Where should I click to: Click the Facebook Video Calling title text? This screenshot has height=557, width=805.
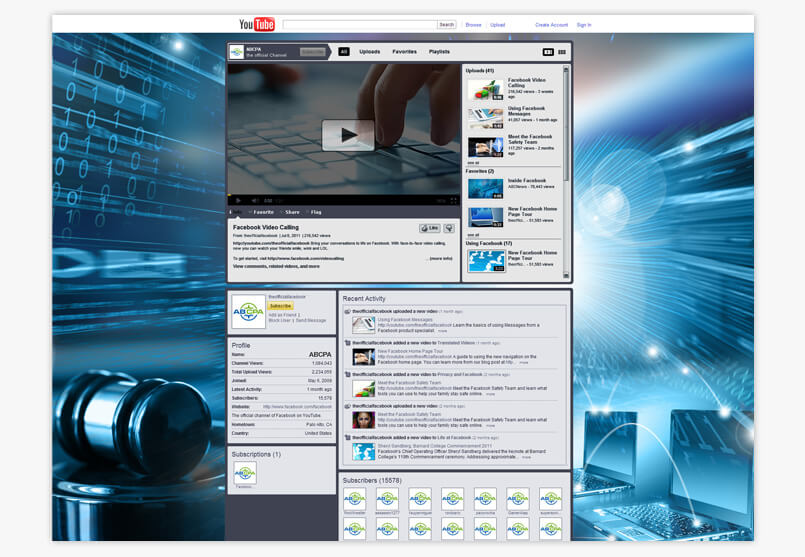pos(266,227)
